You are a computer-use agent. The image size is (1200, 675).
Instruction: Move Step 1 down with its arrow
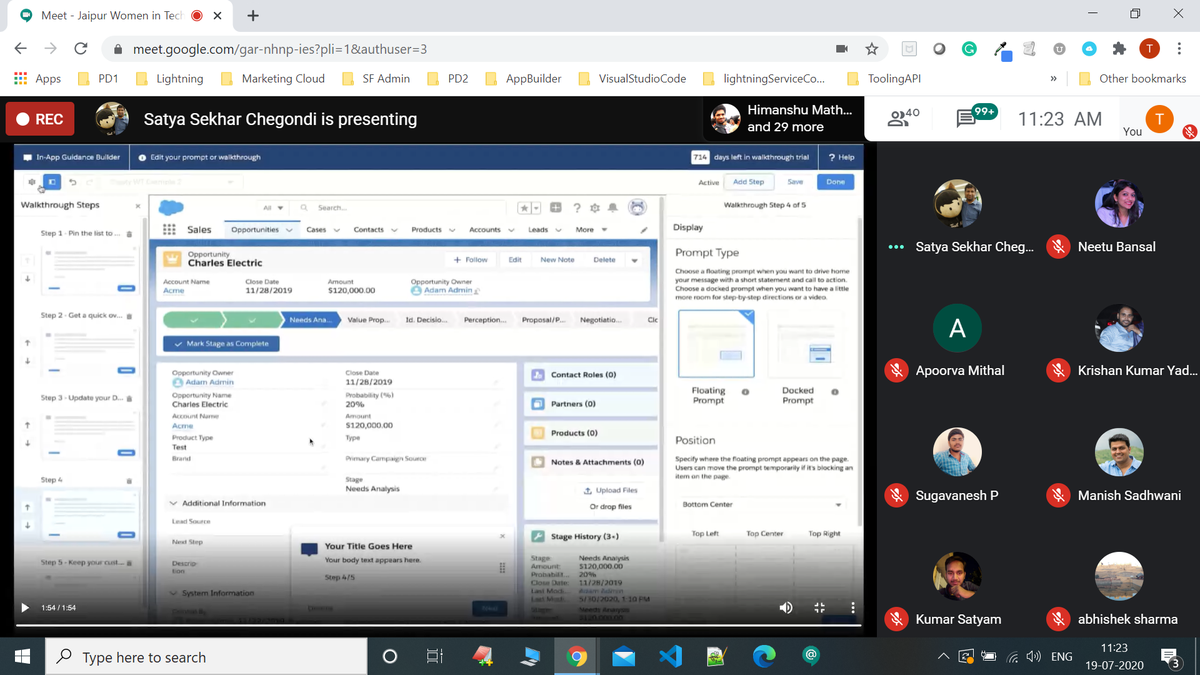point(27,278)
